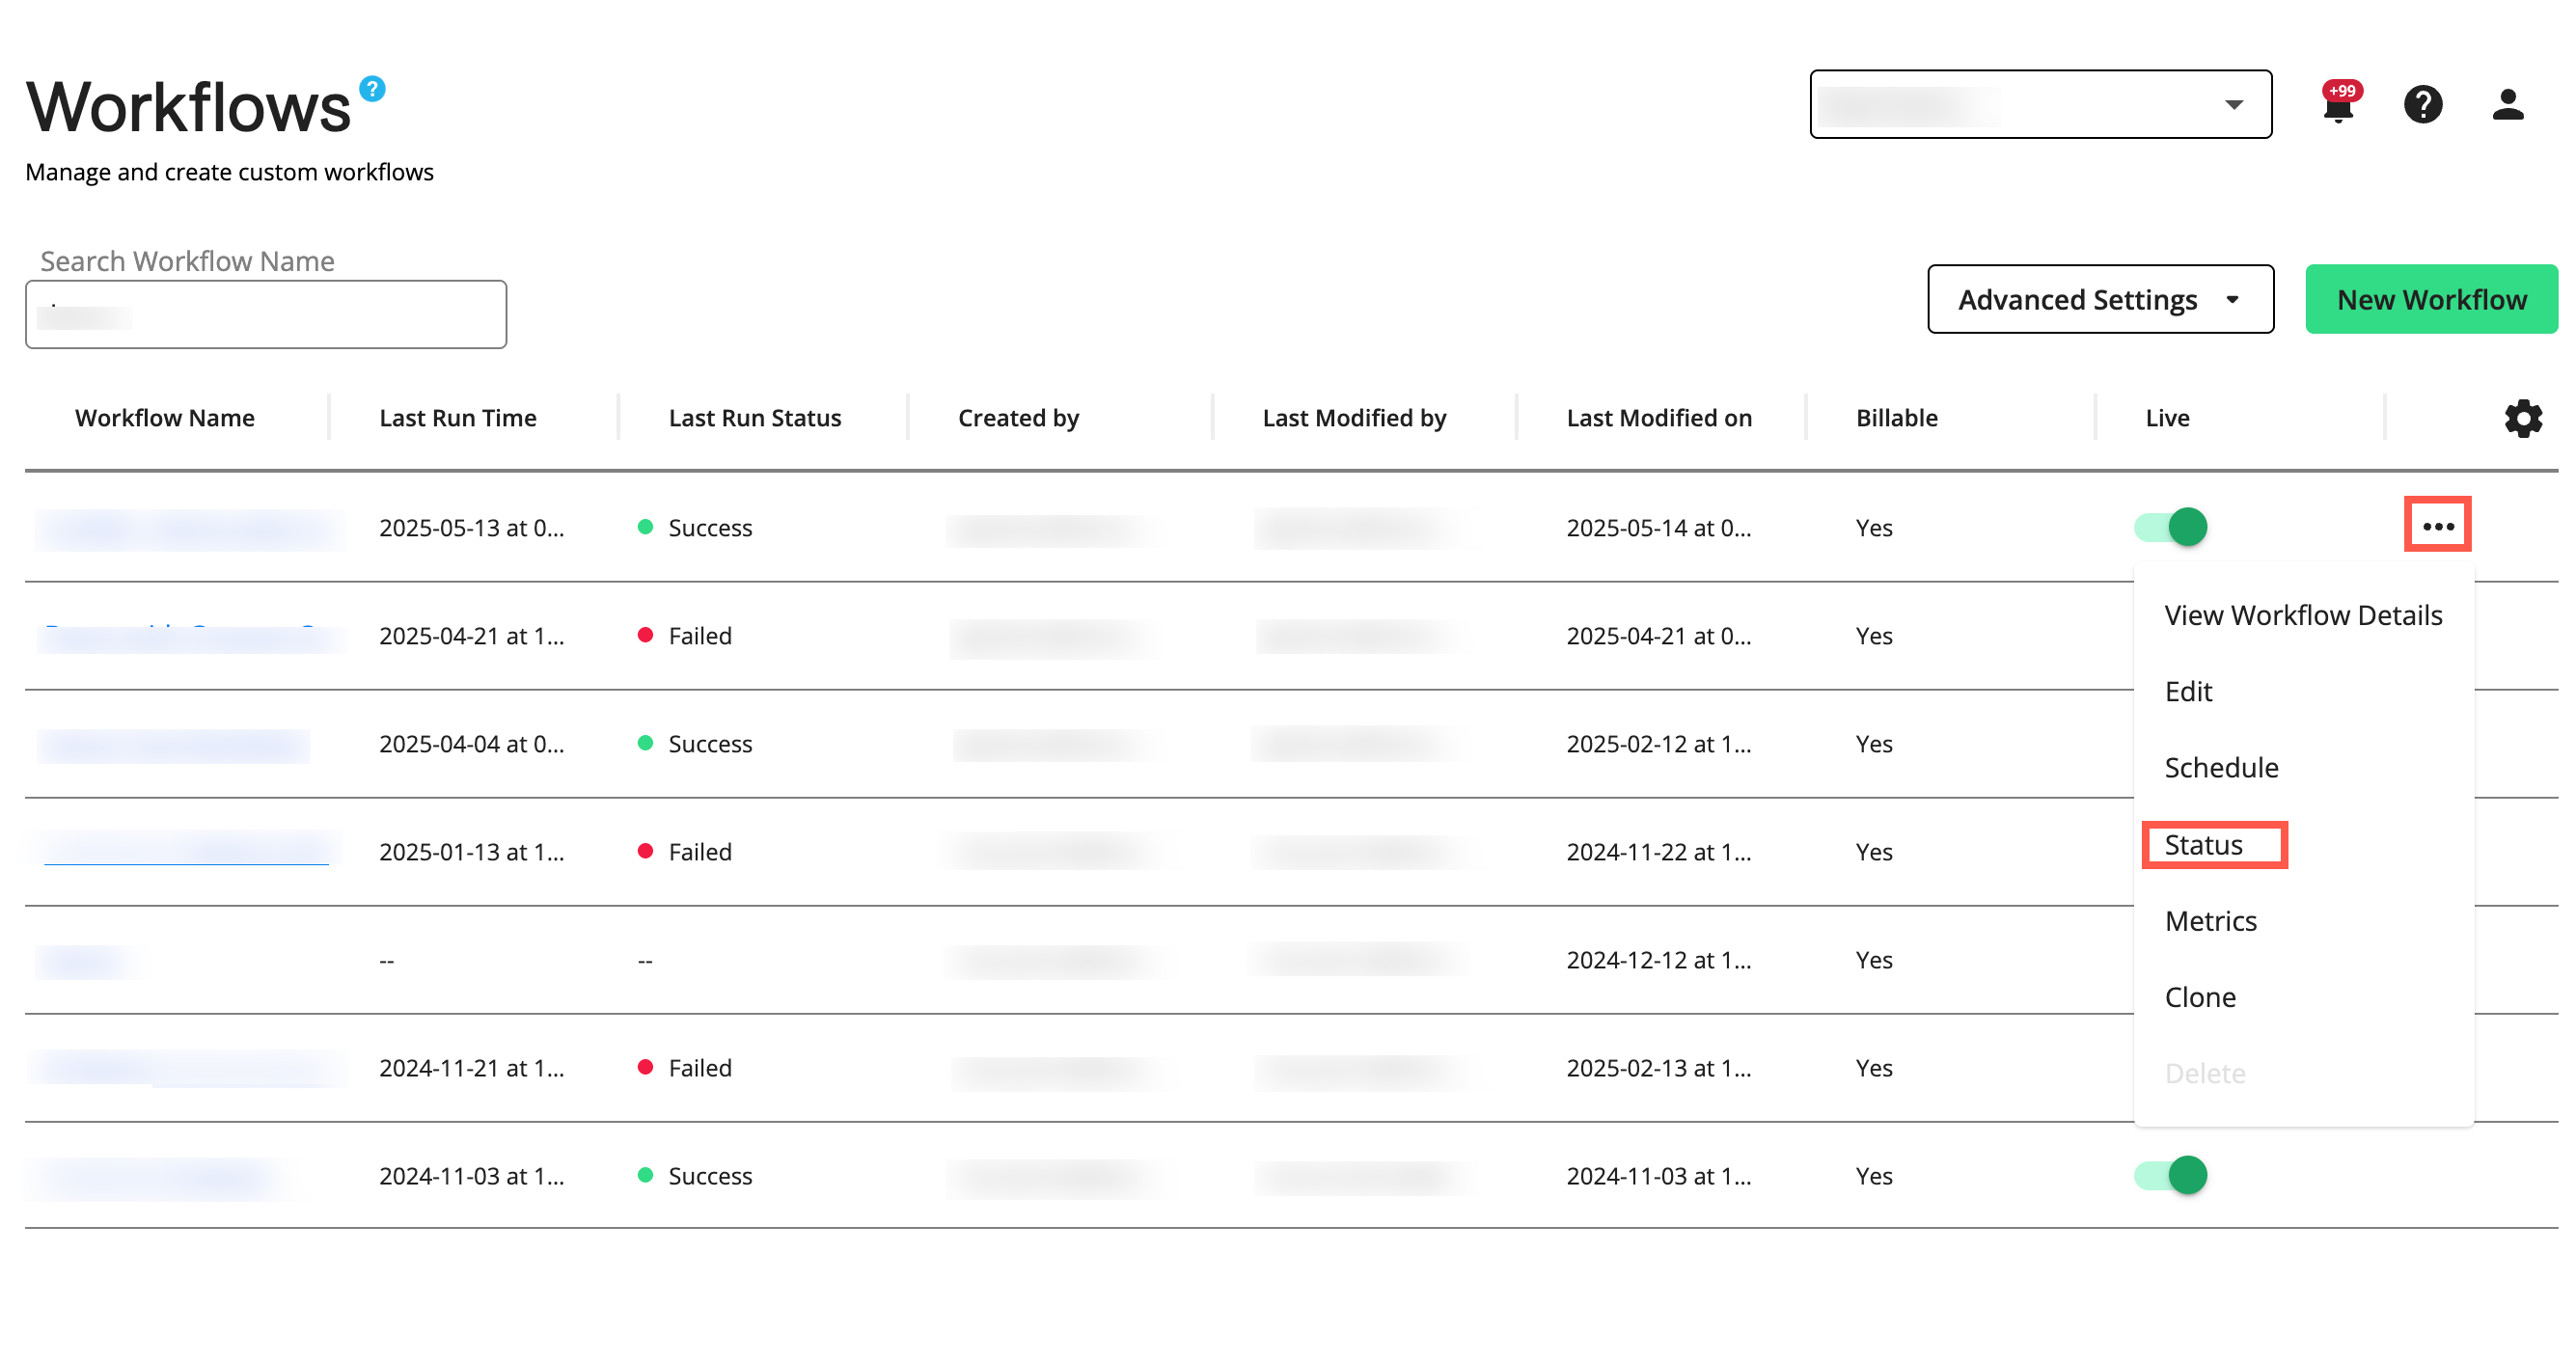This screenshot has height=1362, width=2576.
Task: Open the notification bell with +99 badge
Action: tap(2339, 105)
